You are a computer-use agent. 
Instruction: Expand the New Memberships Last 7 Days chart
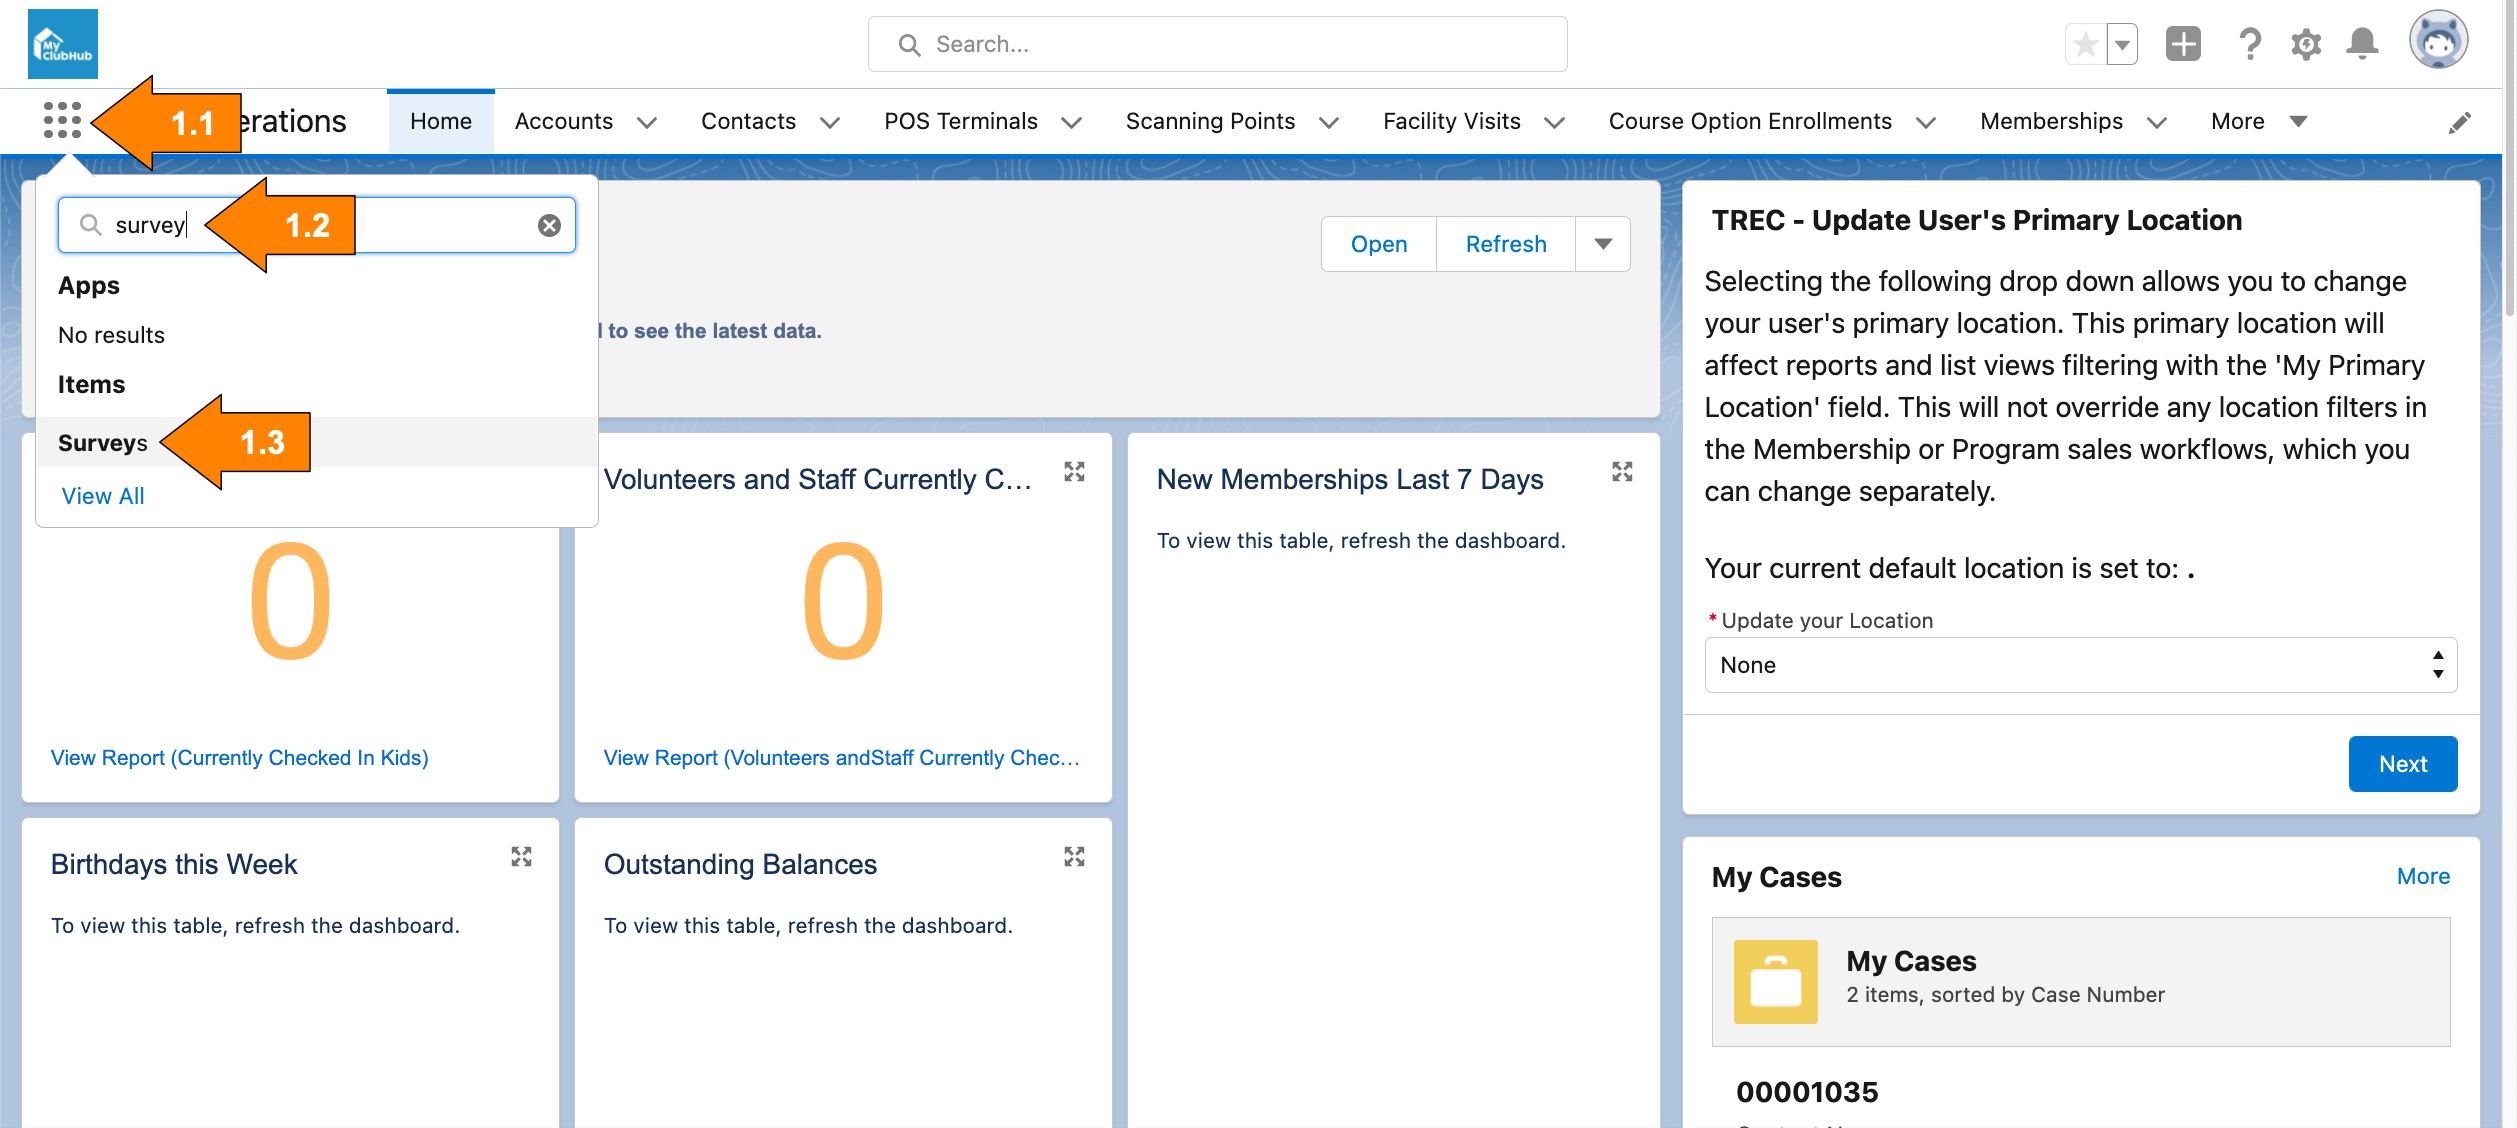(x=1622, y=472)
